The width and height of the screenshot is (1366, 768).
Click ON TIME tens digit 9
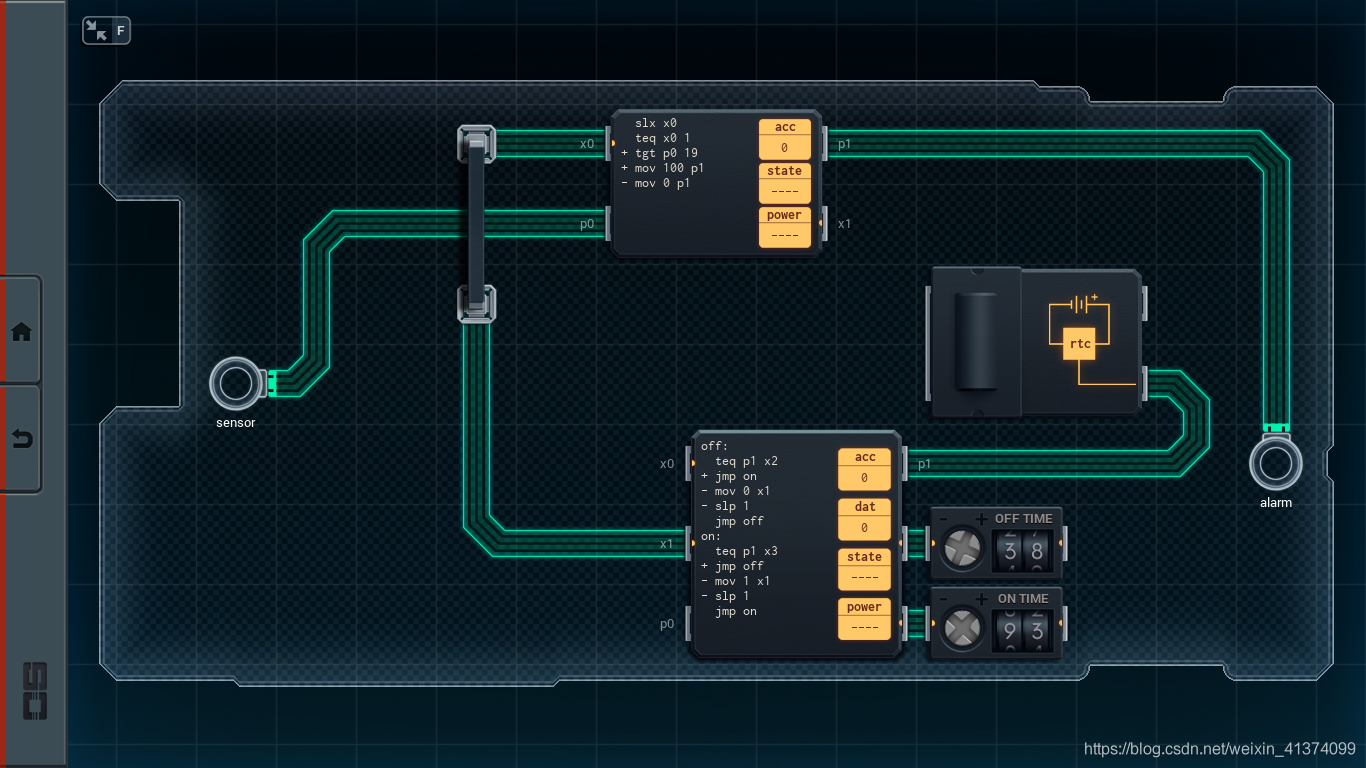(1010, 630)
